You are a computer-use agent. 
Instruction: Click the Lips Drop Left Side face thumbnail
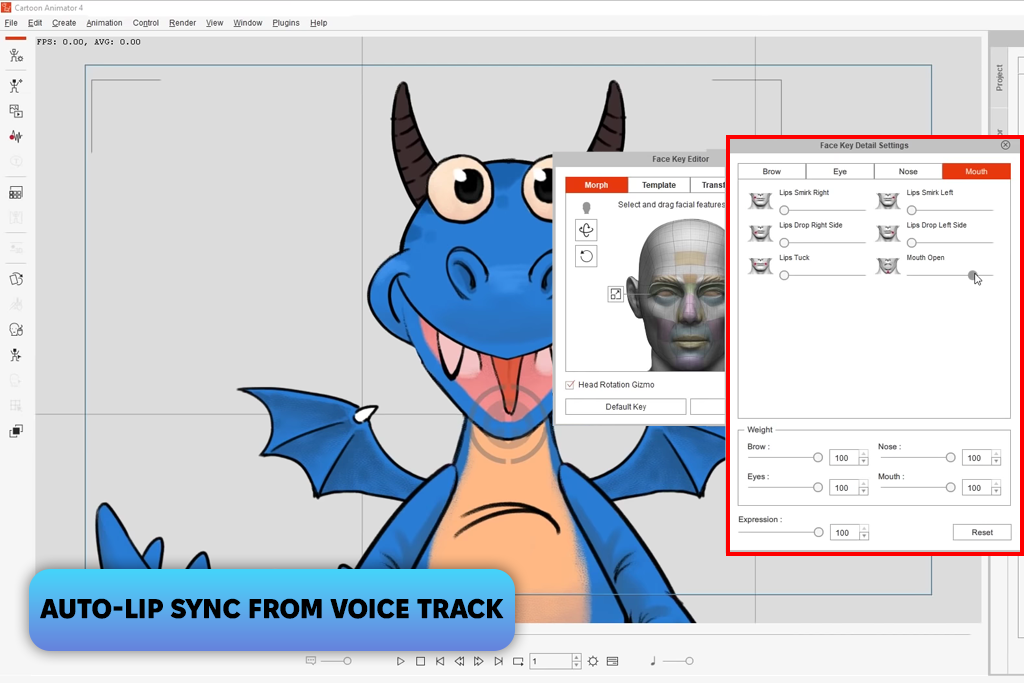click(888, 232)
